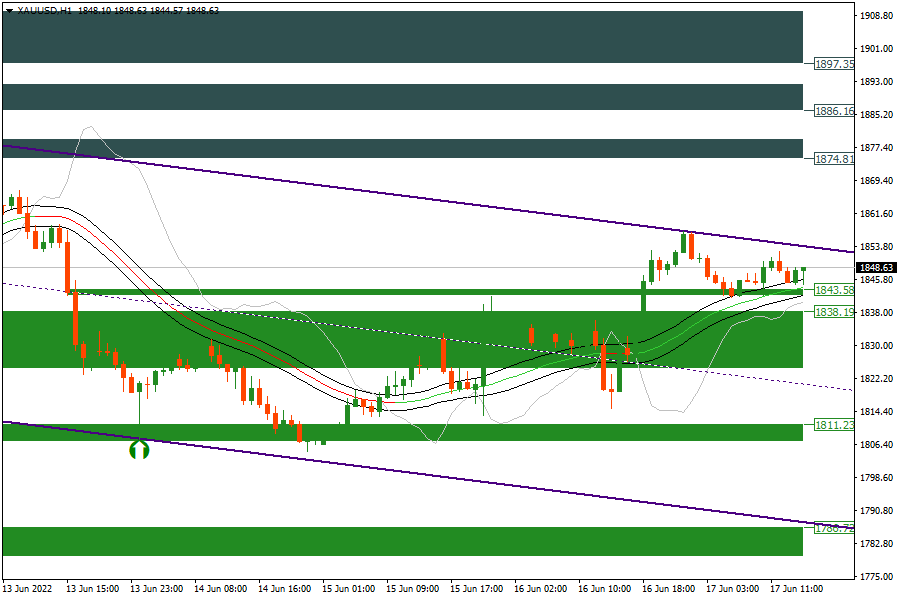Image resolution: width=900 pixels, height=600 pixels.
Task: Click the 1874.81 resistance level label
Action: click(833, 159)
